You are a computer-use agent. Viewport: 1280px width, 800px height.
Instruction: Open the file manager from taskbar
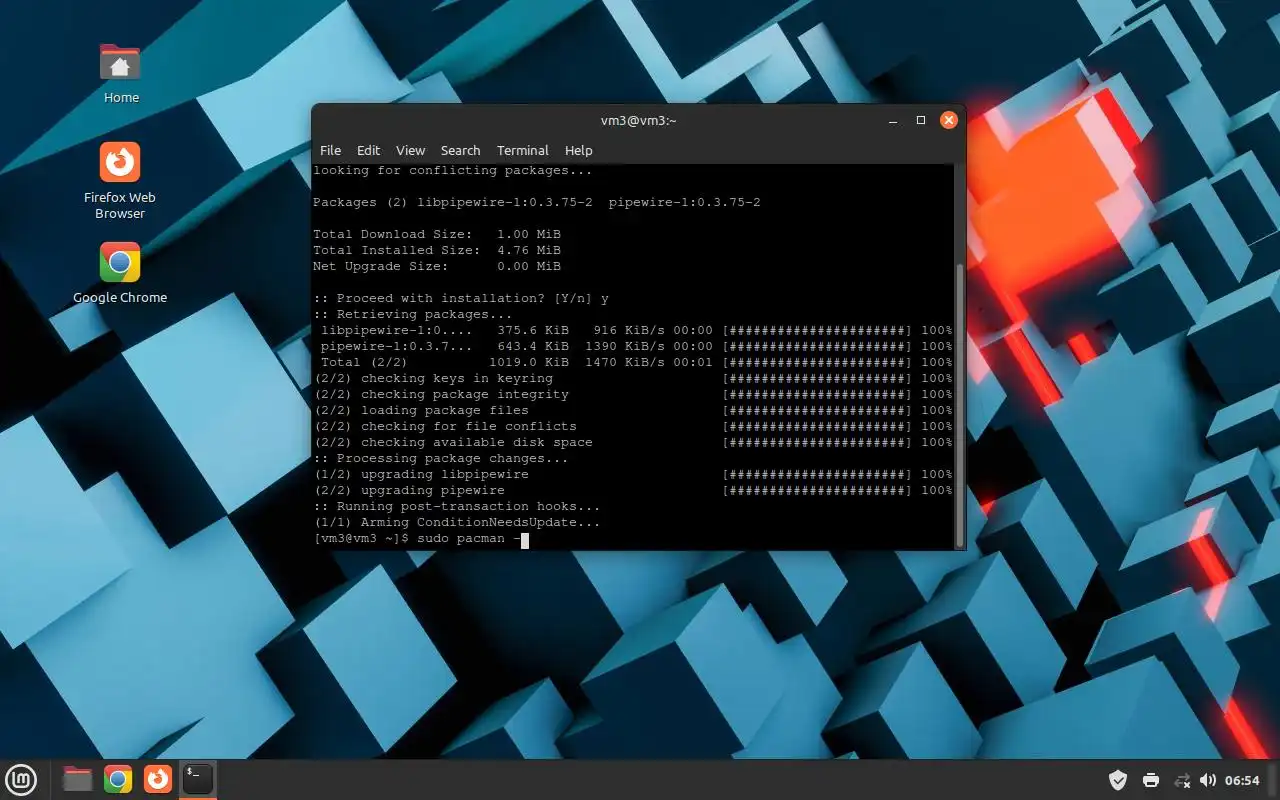pos(78,779)
